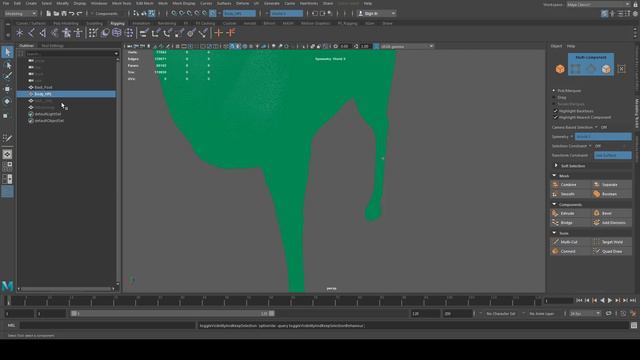Click the Play forwards button

[610, 300]
